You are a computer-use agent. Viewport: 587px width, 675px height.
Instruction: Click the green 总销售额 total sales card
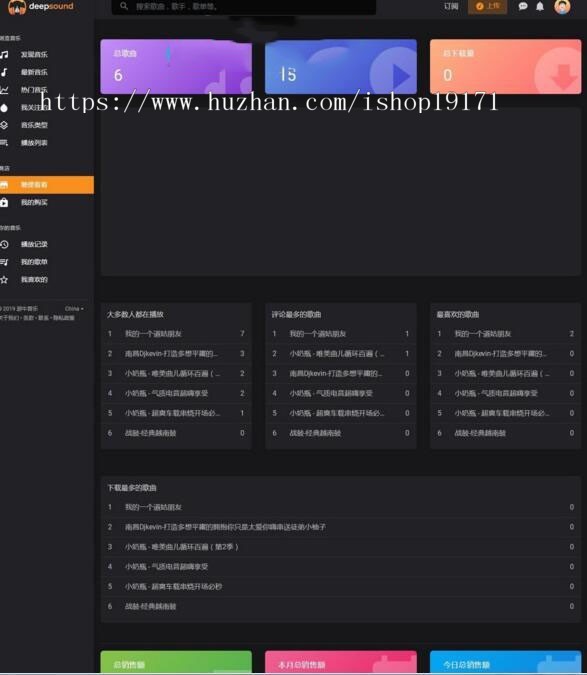pos(176,662)
